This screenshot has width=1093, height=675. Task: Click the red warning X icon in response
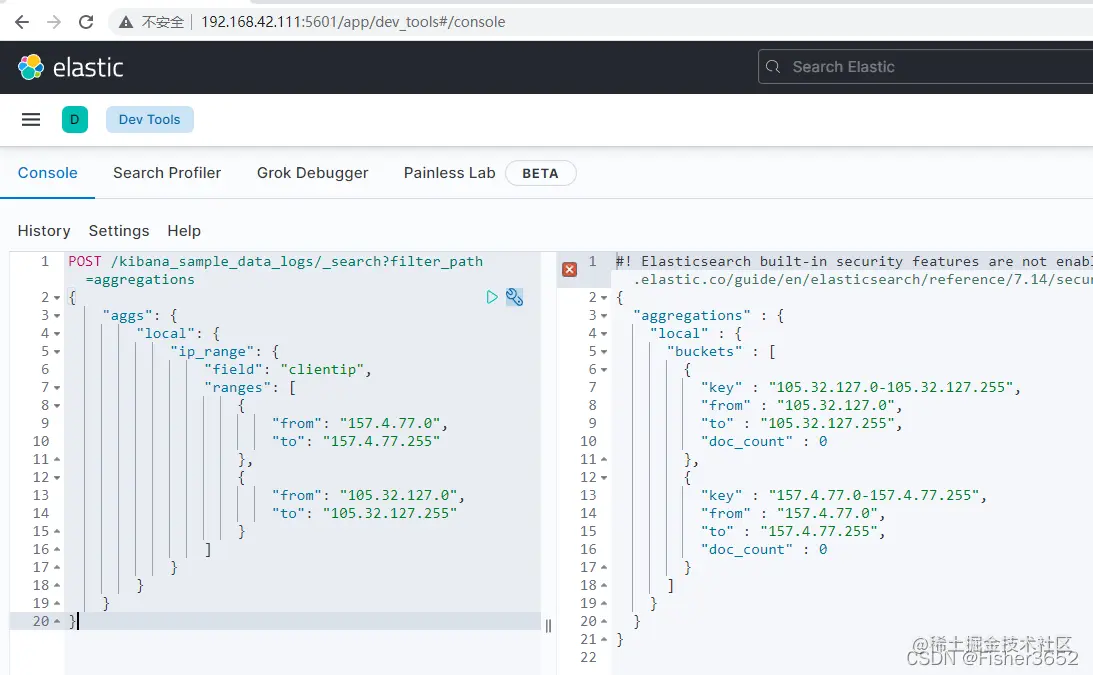point(570,269)
